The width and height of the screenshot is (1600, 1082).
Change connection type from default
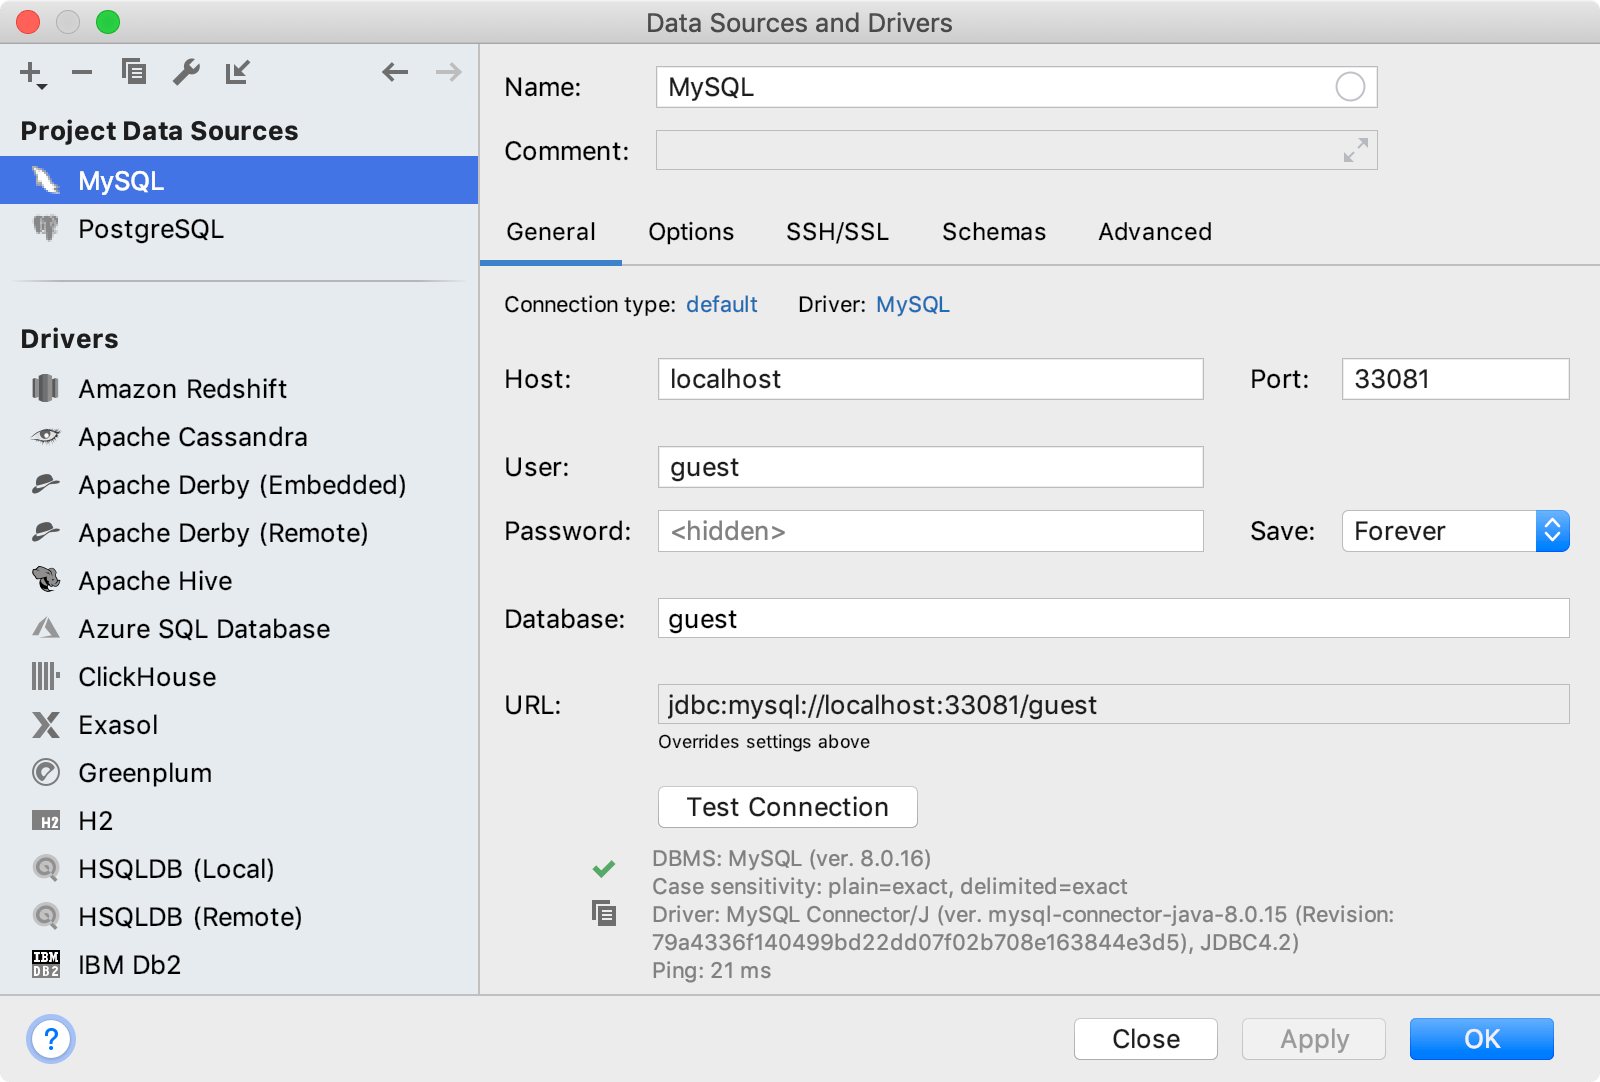pos(722,304)
